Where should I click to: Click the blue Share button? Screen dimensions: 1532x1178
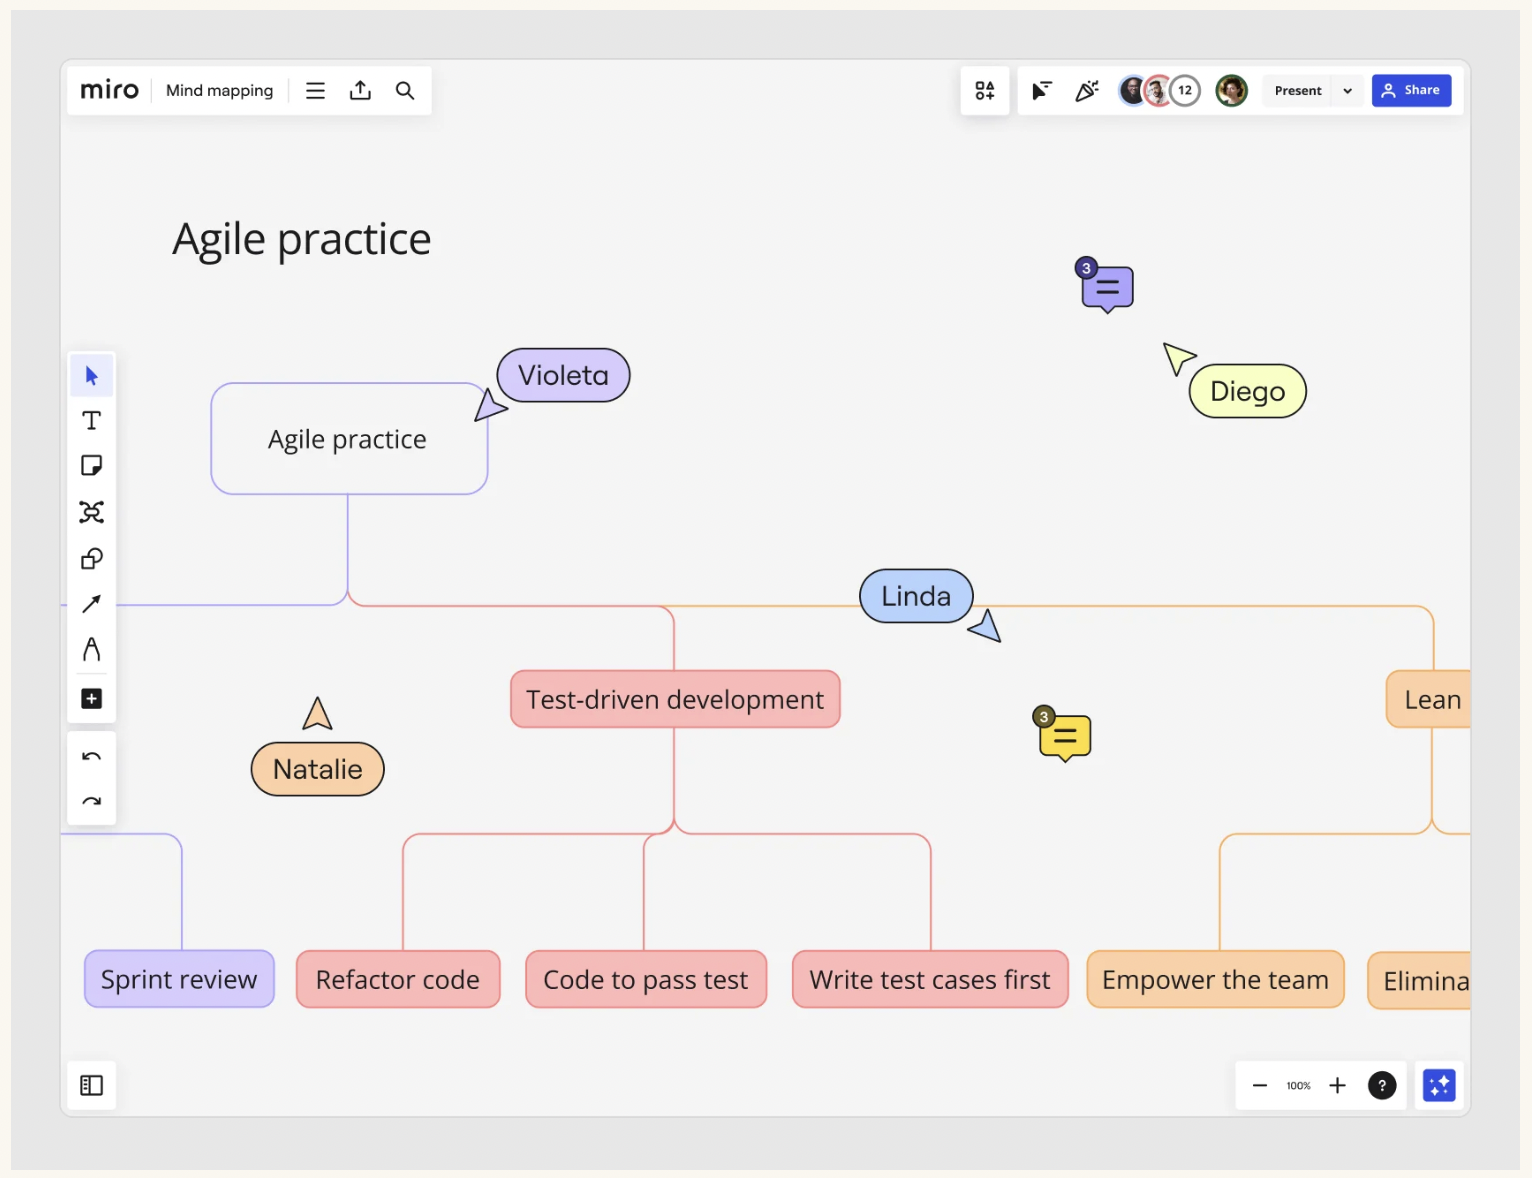click(1411, 90)
